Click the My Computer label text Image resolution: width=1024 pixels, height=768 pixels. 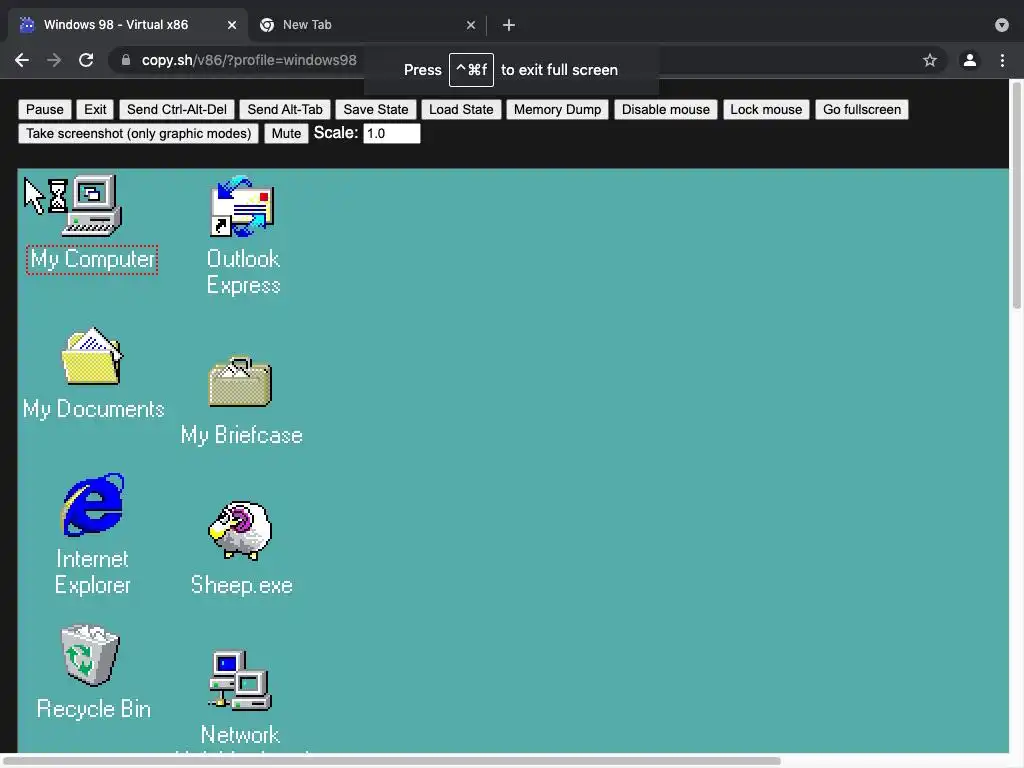pos(92,259)
